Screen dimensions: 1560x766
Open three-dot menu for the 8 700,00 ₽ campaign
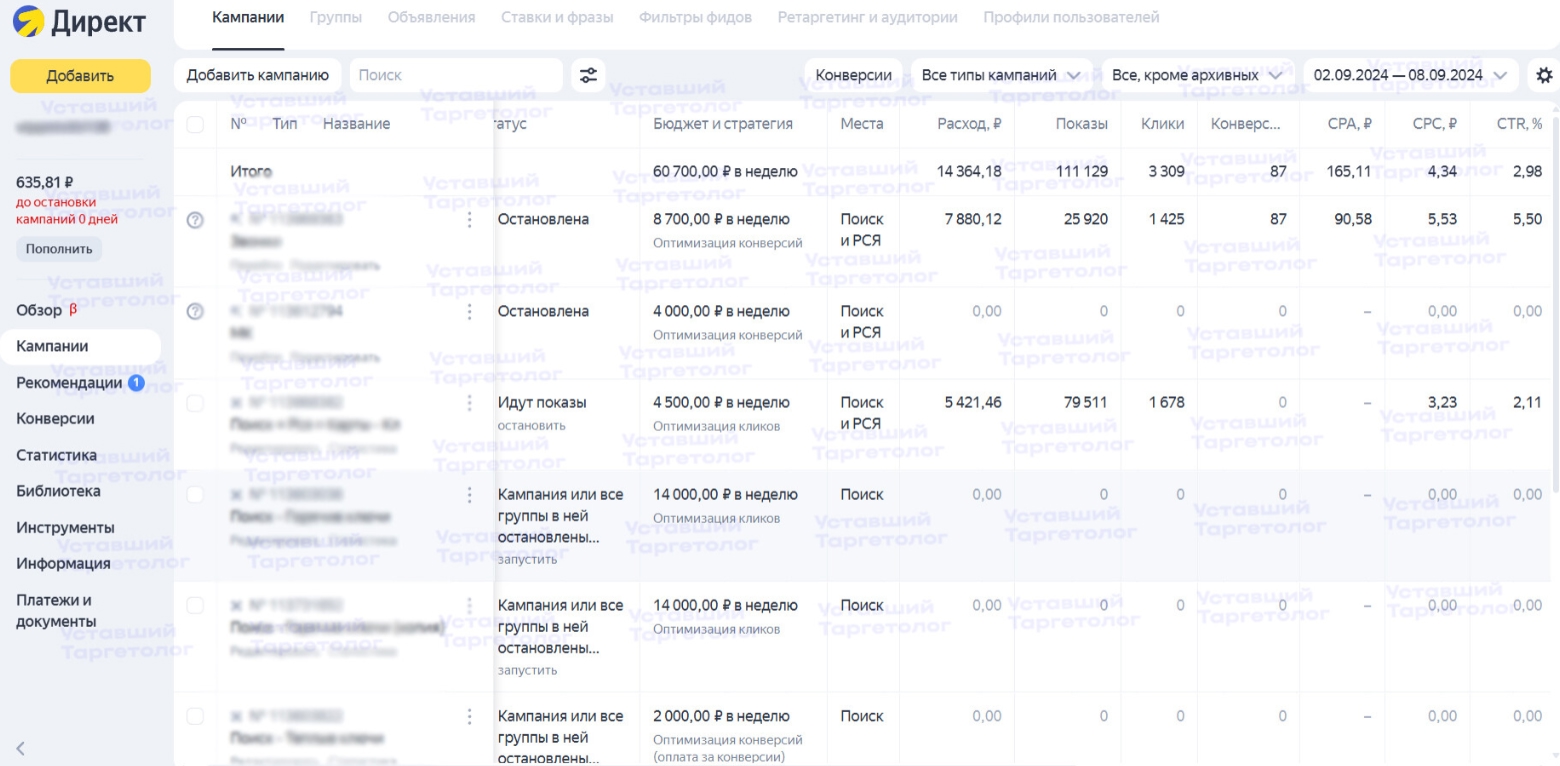(x=469, y=220)
